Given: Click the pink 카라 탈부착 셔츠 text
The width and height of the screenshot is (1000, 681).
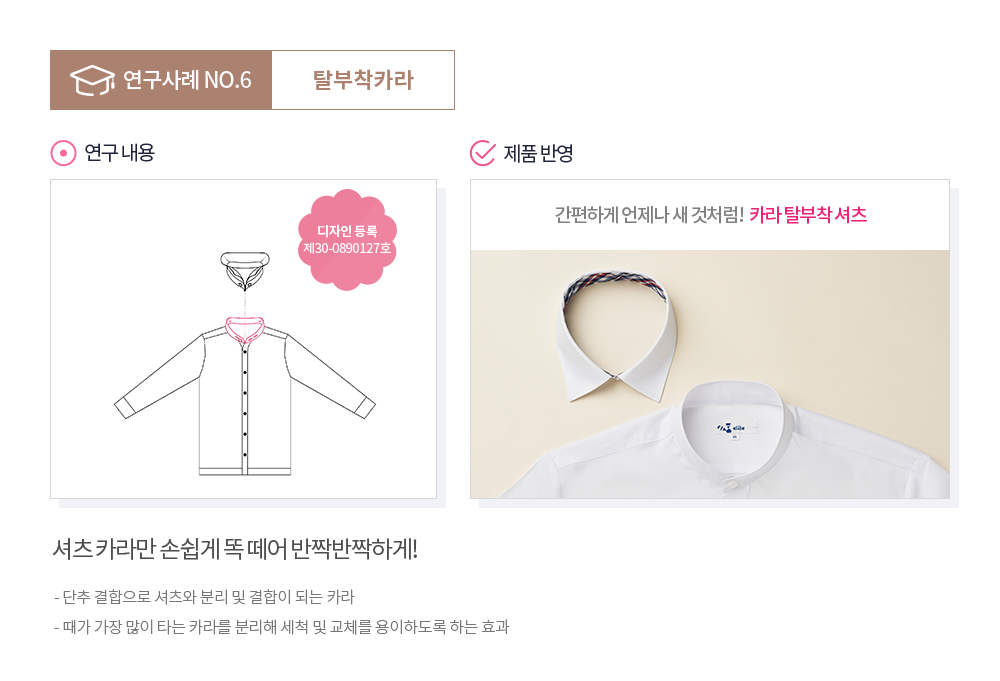Looking at the screenshot, I should click(808, 215).
